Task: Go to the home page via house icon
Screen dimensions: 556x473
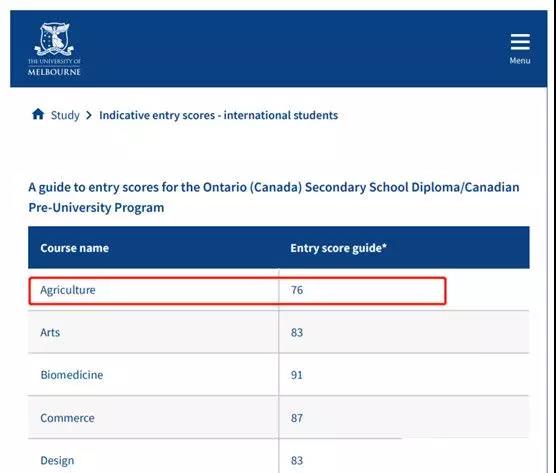Action: point(38,115)
